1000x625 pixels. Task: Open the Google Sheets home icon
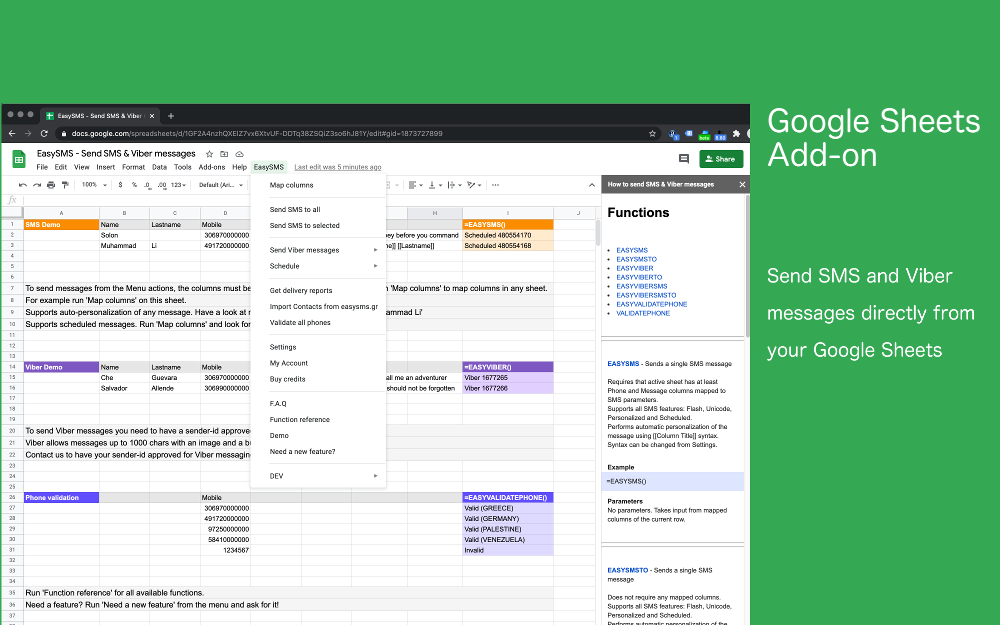point(19,159)
